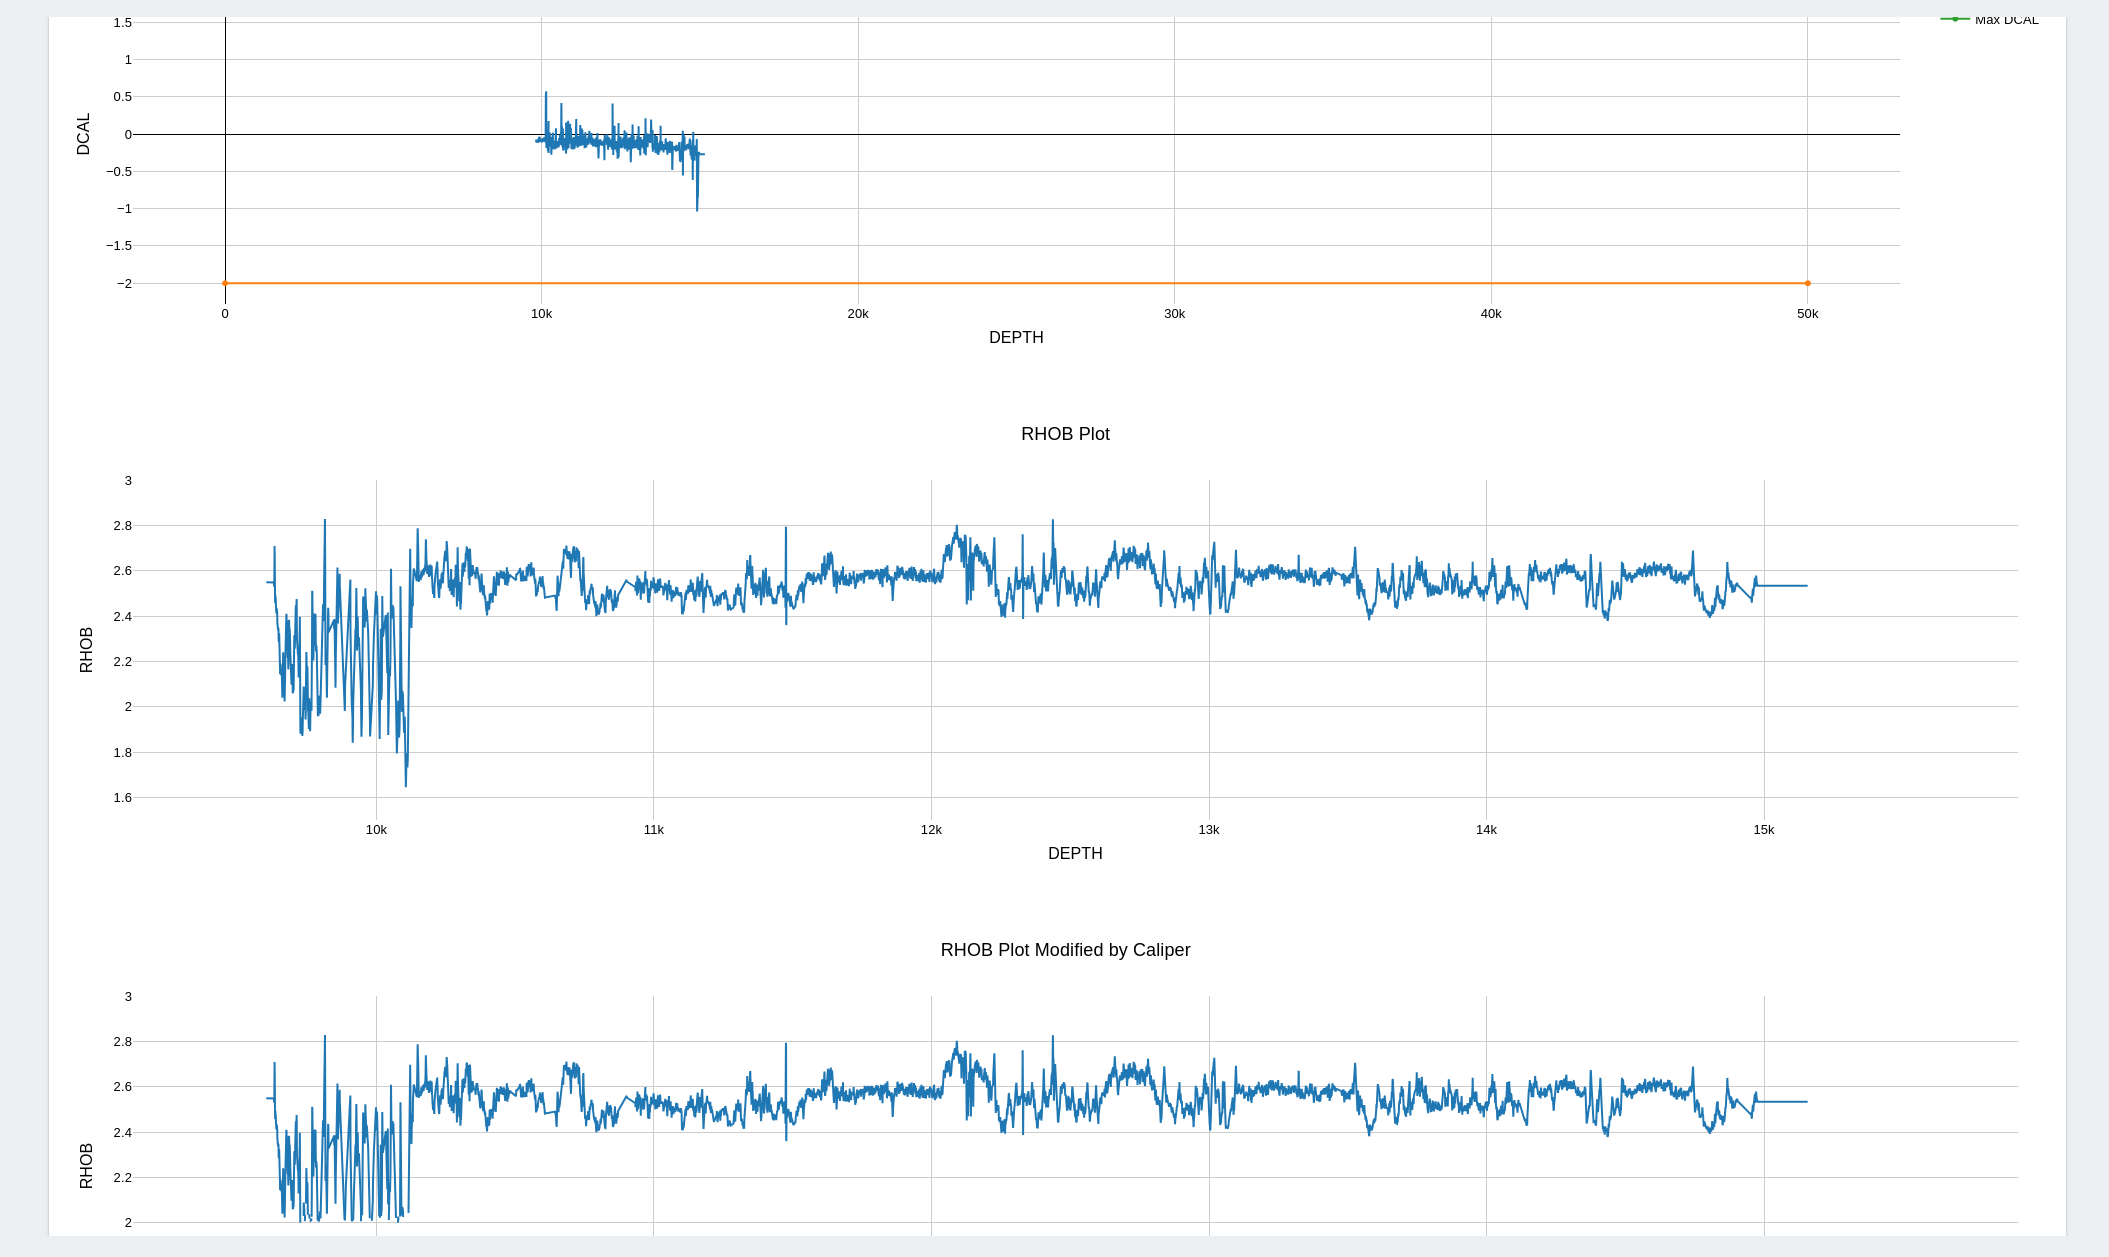Click the orange marker at depth 50k
The width and height of the screenshot is (2109, 1257).
pyautogui.click(x=1807, y=283)
